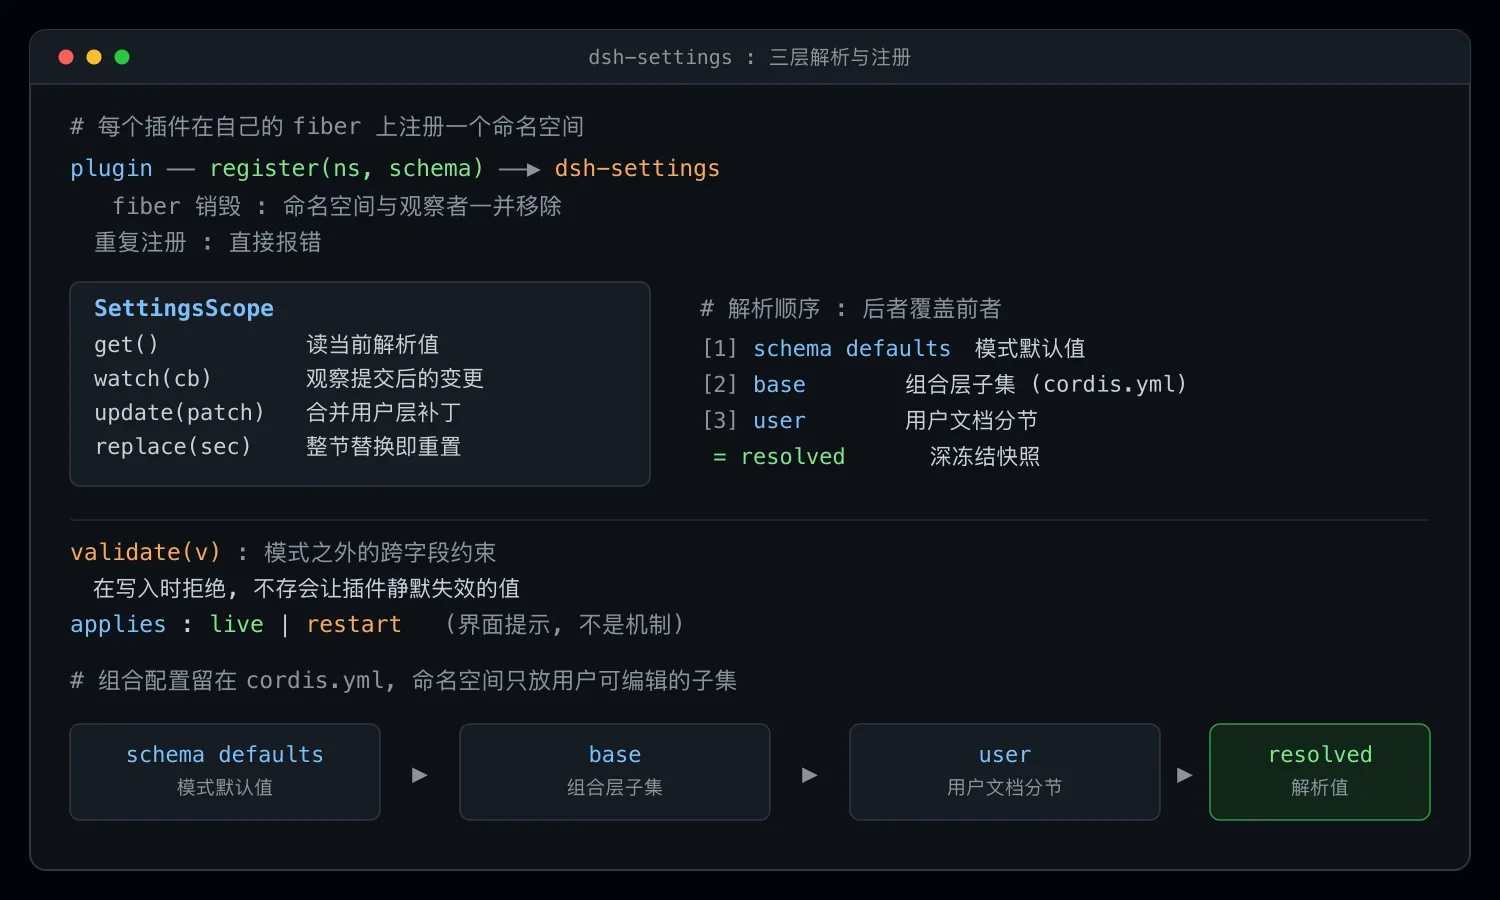
Task: Click the line 'fiber 销毁 : 命名空间与观察者一并移除'
Action: point(337,207)
